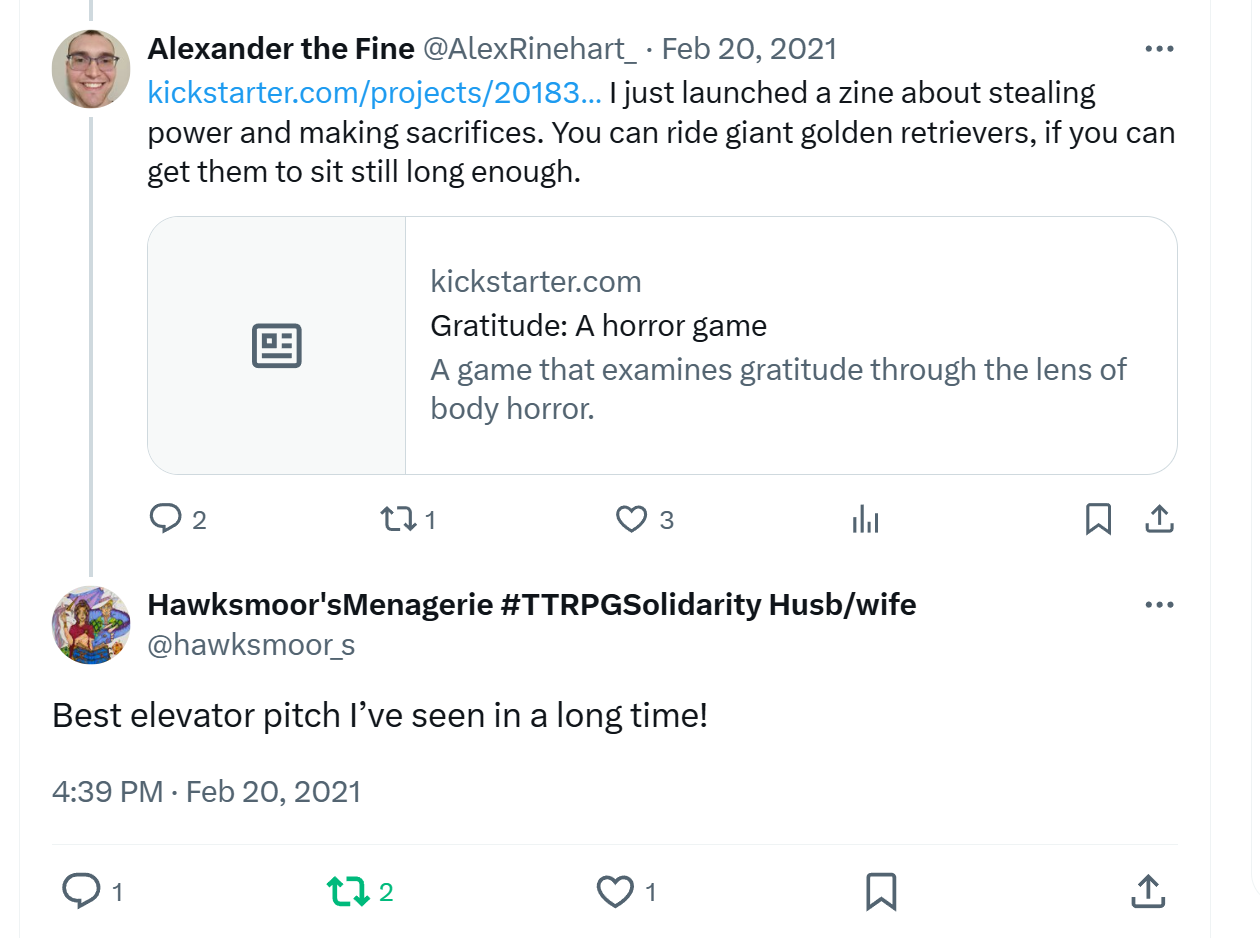Retweet the zine announcement tweet
1260x938 pixels.
point(397,519)
